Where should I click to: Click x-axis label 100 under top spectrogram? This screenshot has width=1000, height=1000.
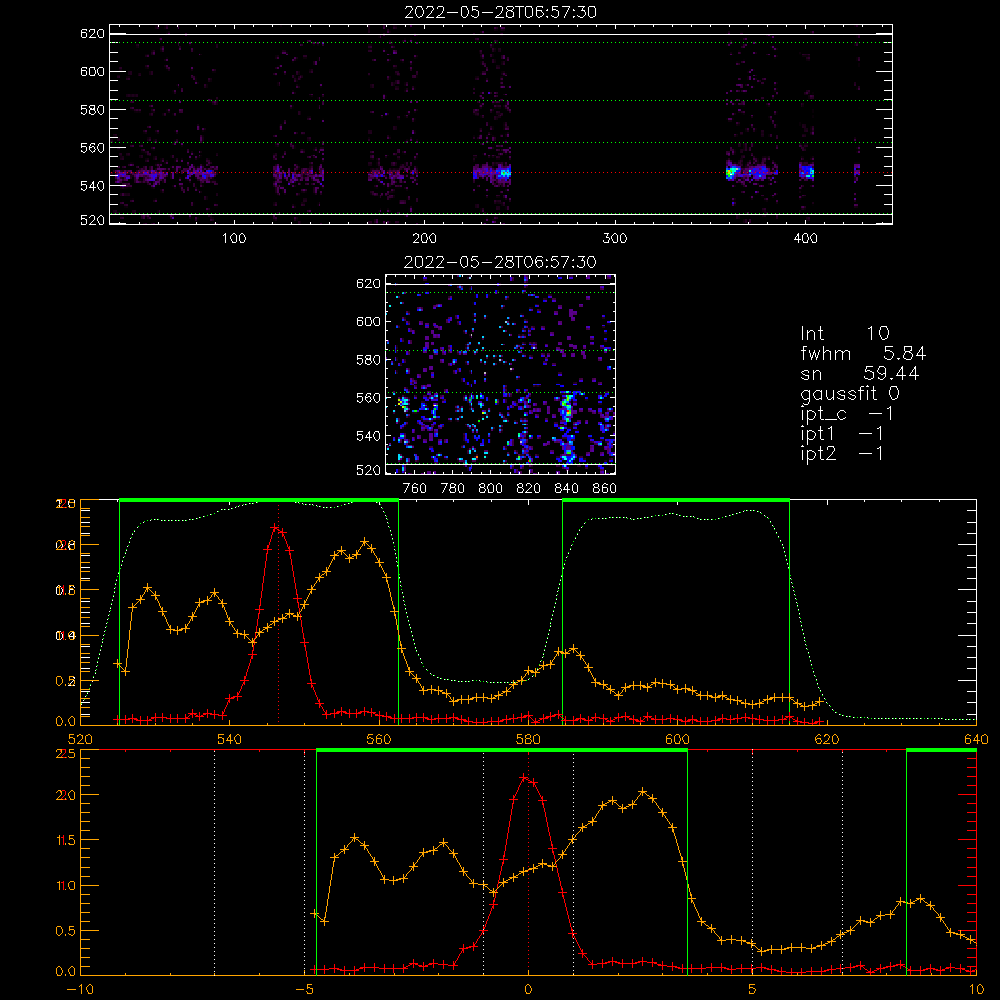[x=234, y=239]
